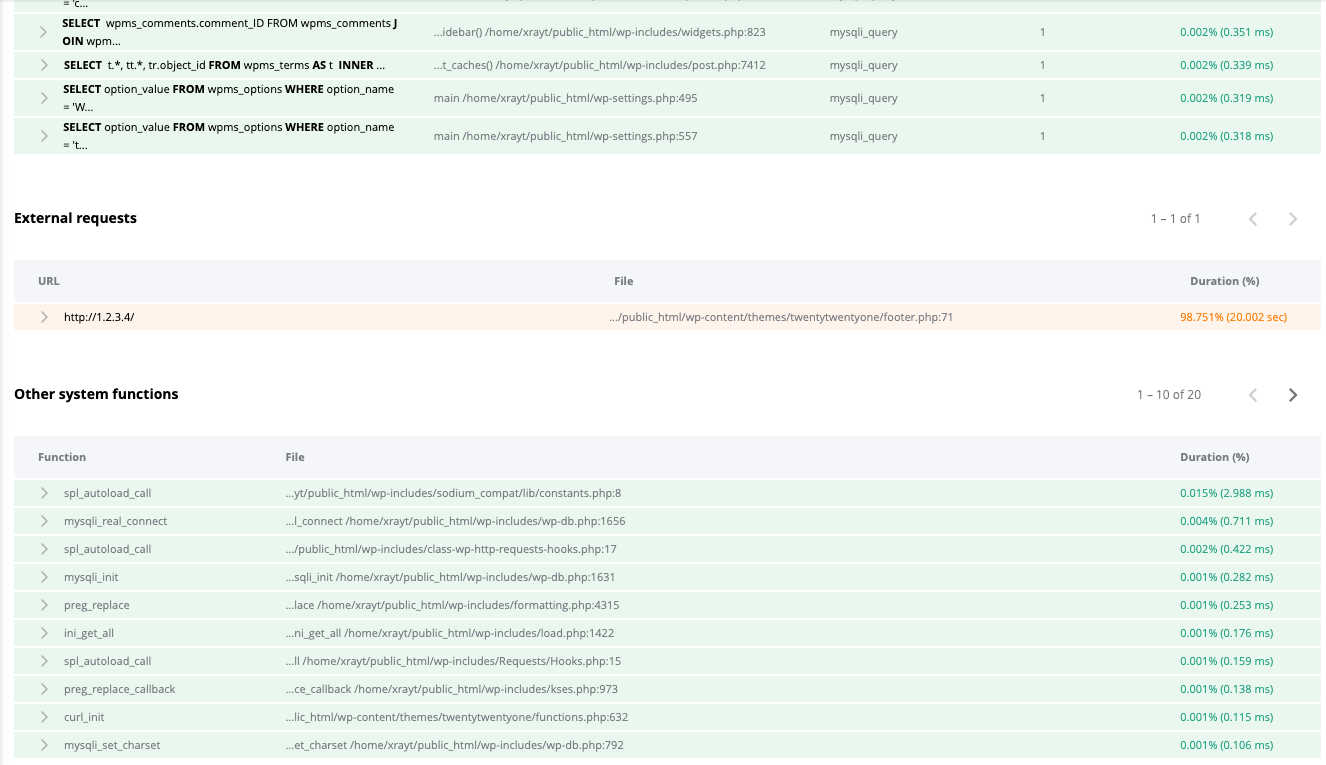The height and width of the screenshot is (765, 1326).
Task: Expand the ini_get_all function row
Action: 42,633
